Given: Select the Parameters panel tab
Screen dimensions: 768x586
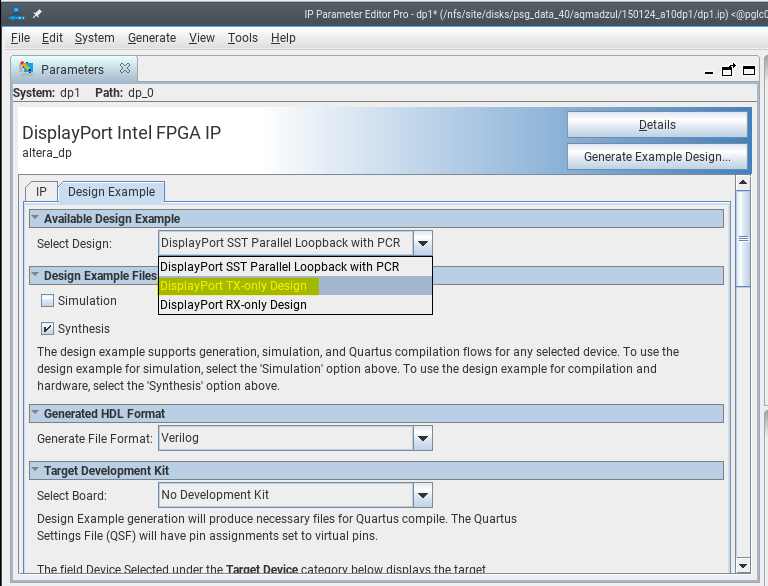Looking at the screenshot, I should 73,69.
